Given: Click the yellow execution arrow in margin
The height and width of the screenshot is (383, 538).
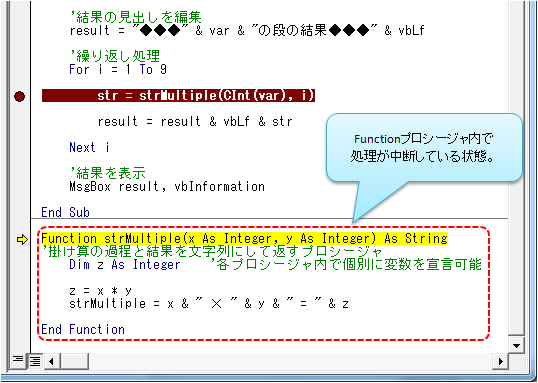Looking at the screenshot, I should (x=22, y=240).
